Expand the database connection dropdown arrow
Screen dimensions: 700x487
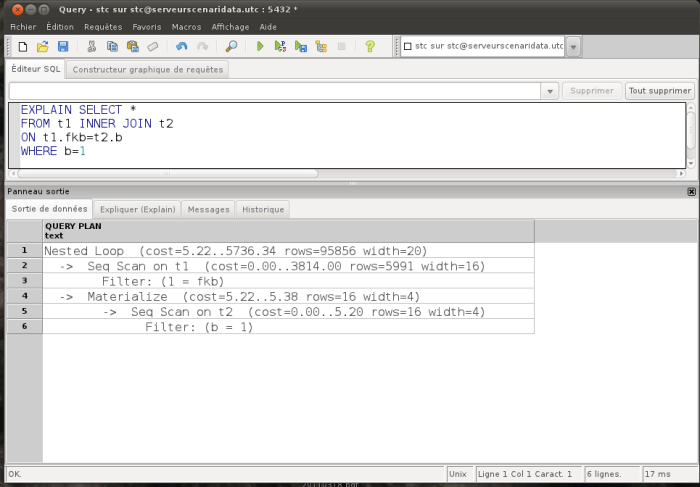574,46
